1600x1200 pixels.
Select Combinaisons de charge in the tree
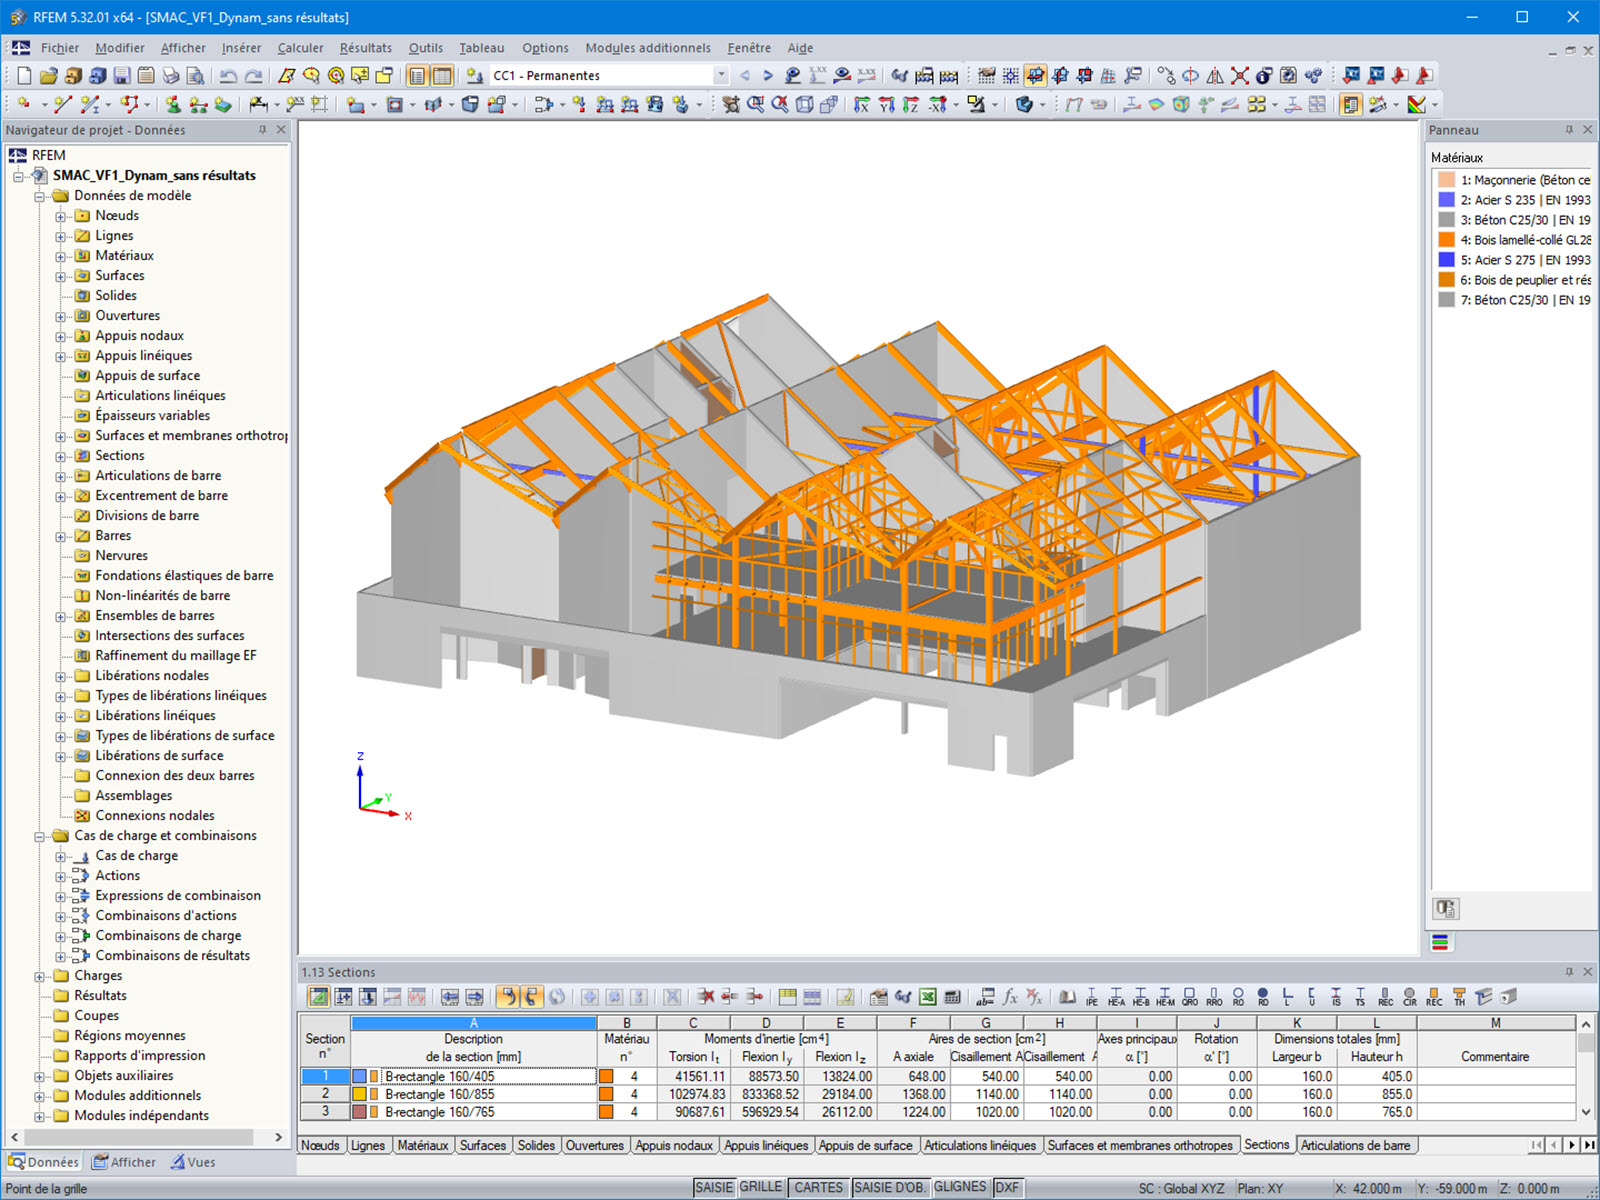[x=168, y=936]
